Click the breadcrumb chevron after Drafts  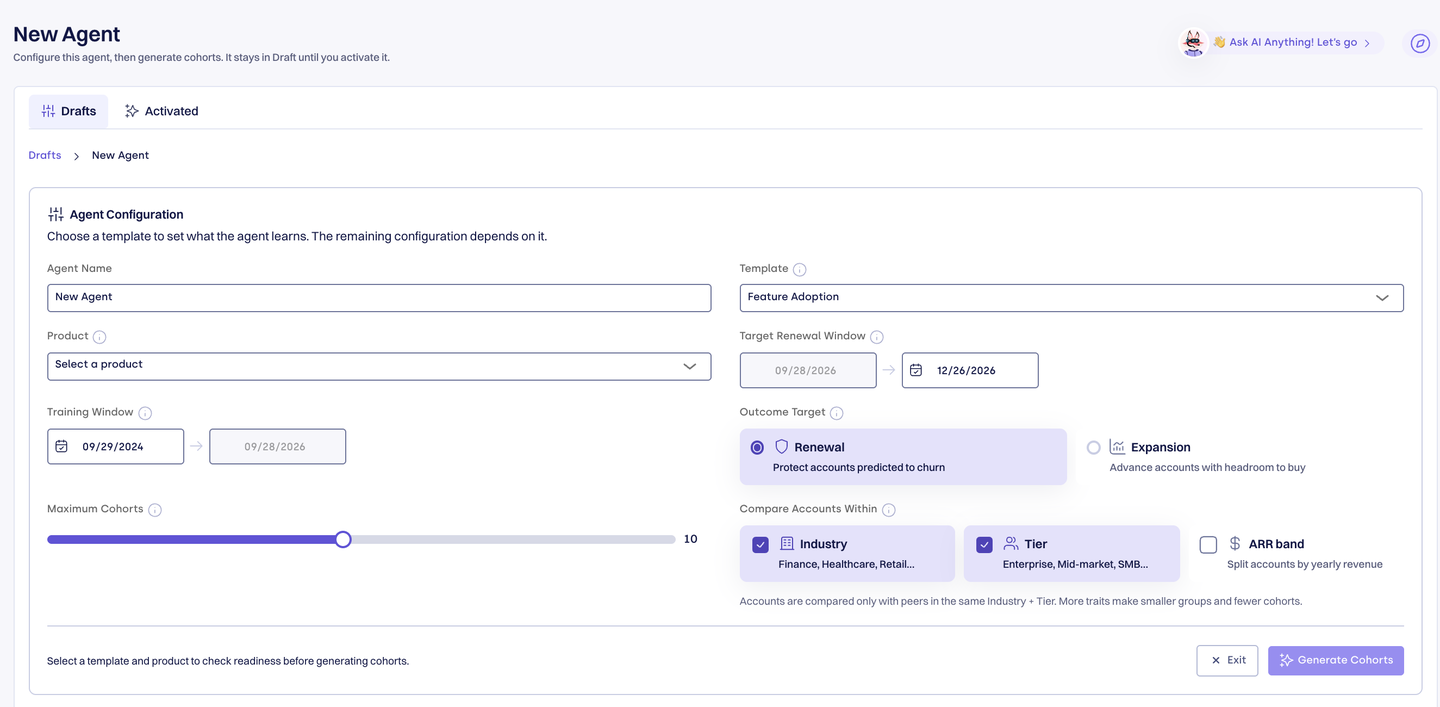tap(76, 156)
